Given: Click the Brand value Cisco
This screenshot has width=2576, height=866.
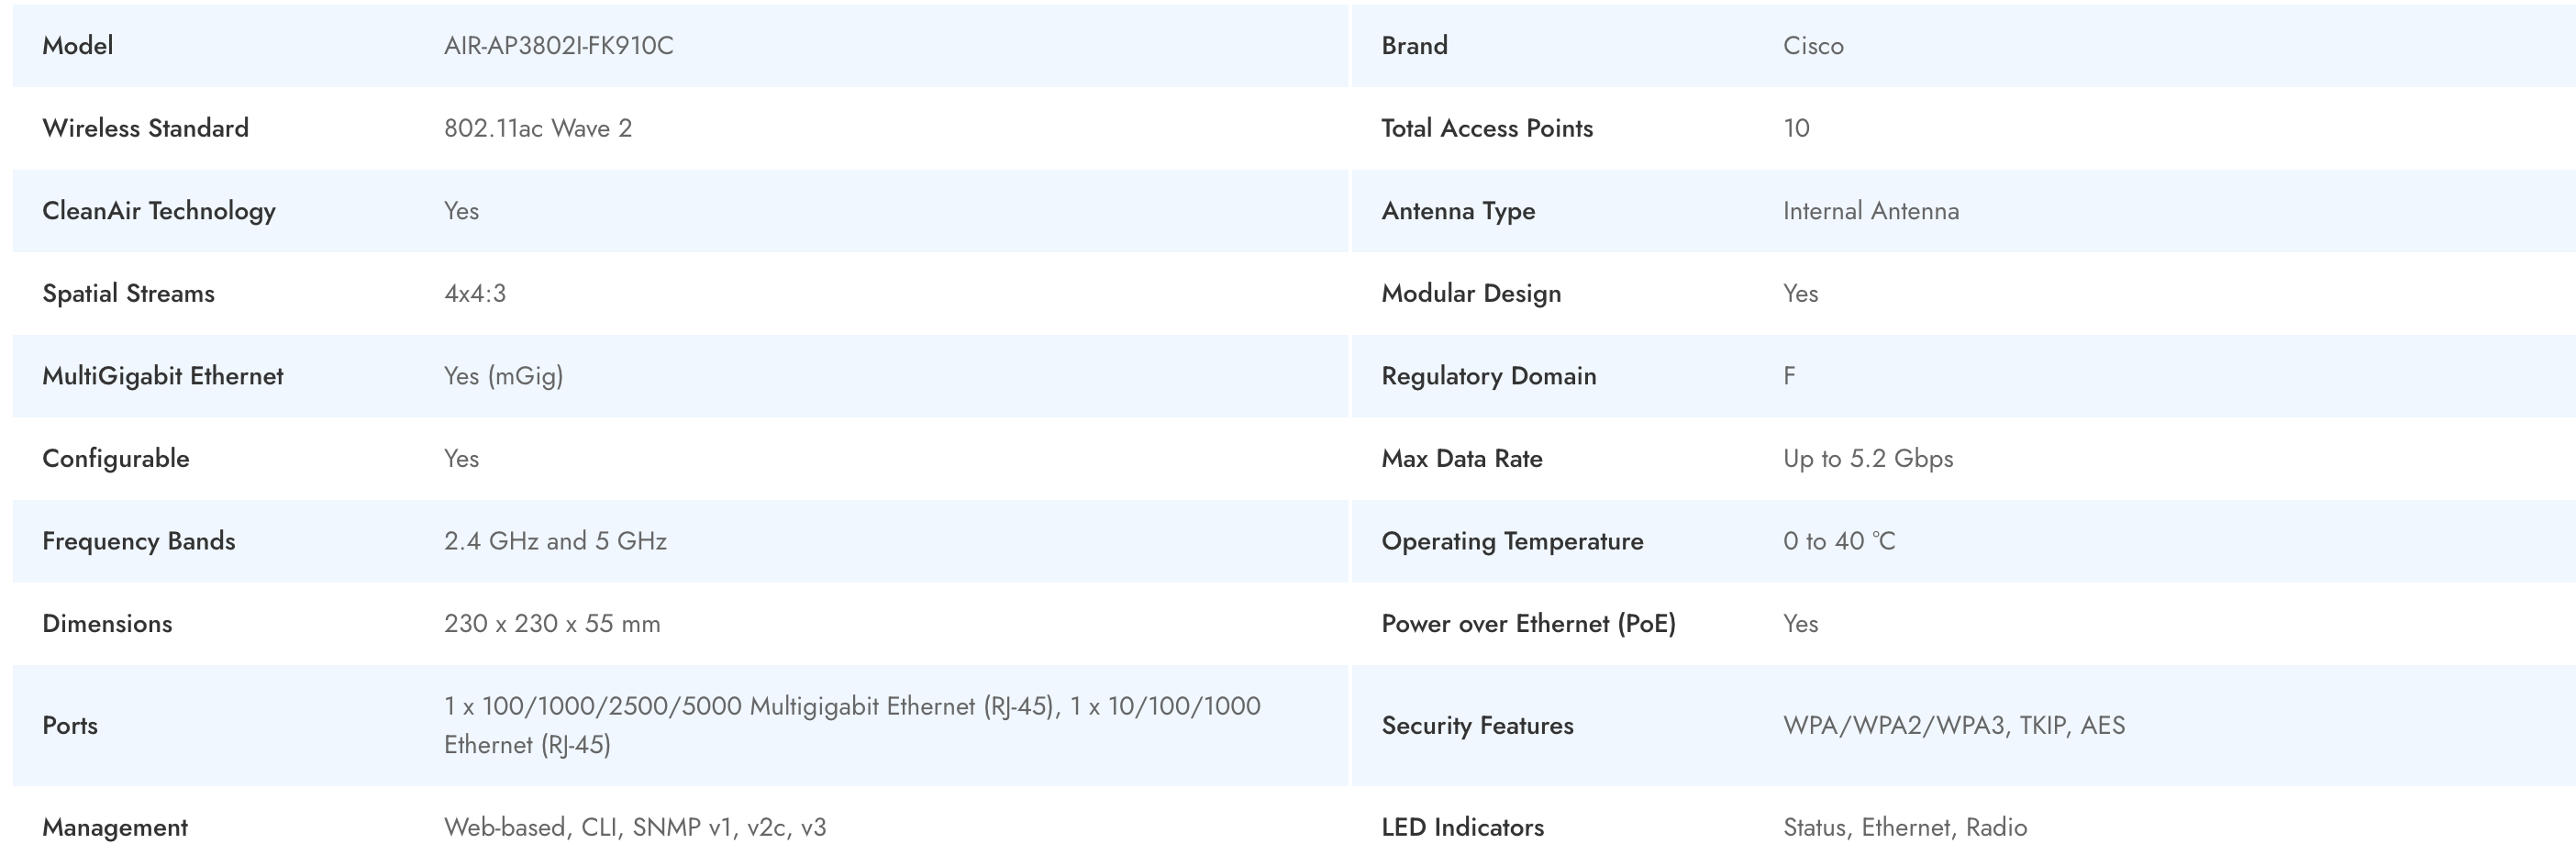Looking at the screenshot, I should [x=1812, y=46].
